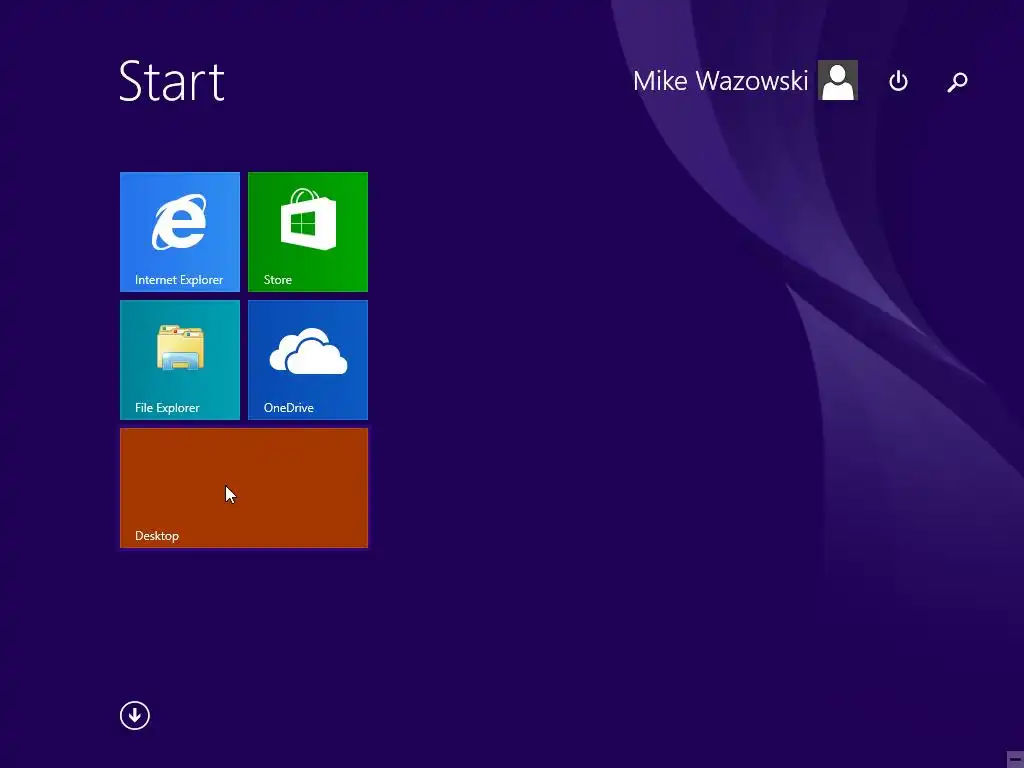Open Mike Wazowski account name
Screen dimensions: 1024x768
tap(720, 81)
